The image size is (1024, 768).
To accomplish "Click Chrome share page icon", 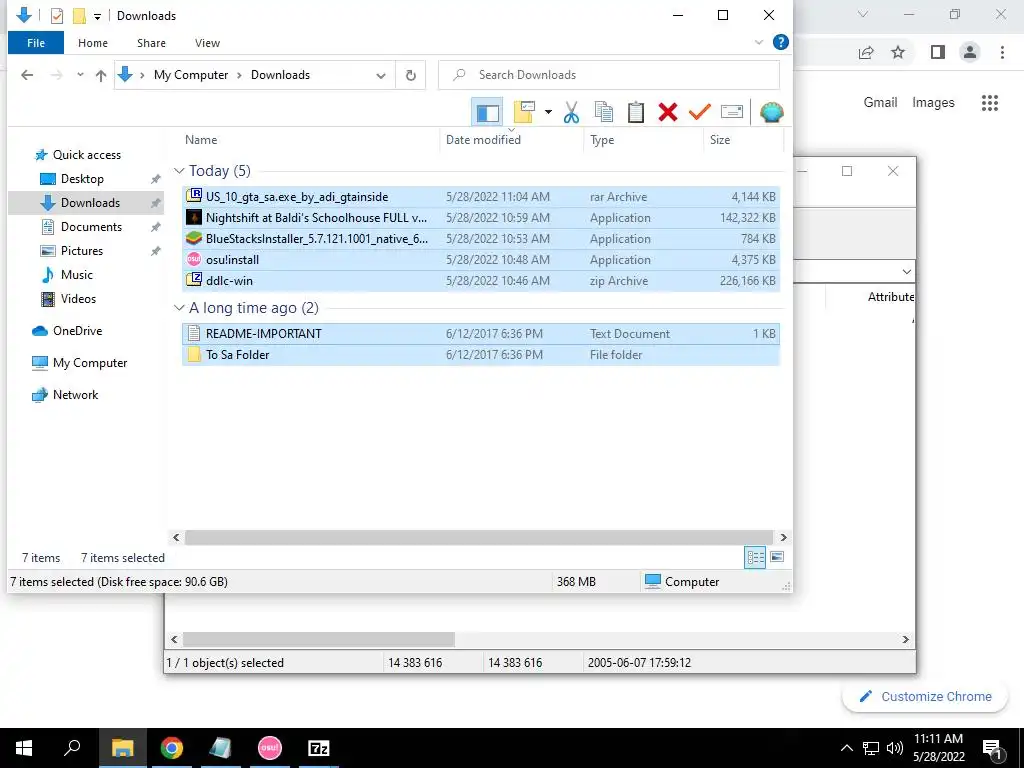I will tap(866, 52).
